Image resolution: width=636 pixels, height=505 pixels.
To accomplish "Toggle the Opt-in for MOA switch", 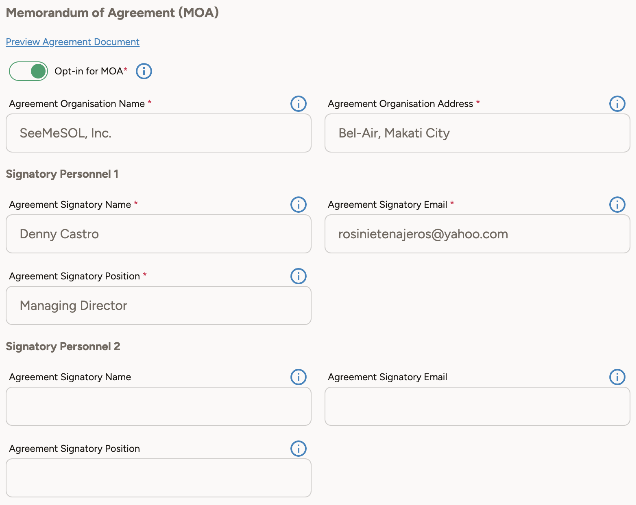I will tap(28, 71).
